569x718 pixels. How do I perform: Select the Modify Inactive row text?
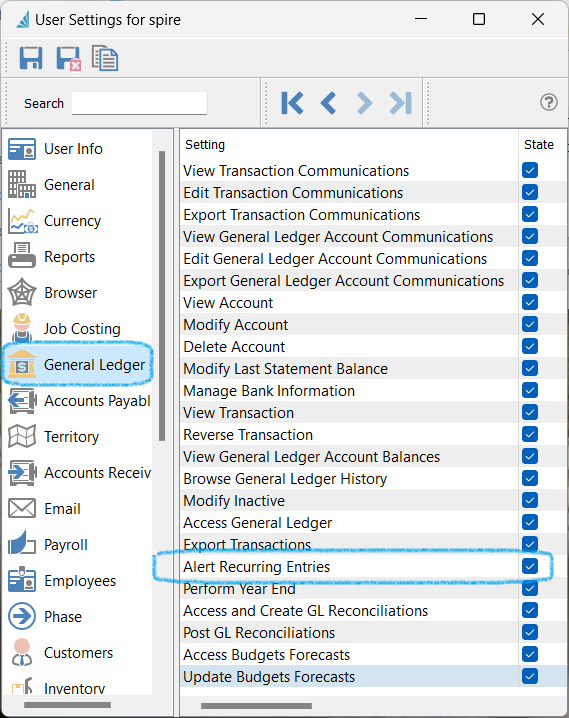pos(234,500)
